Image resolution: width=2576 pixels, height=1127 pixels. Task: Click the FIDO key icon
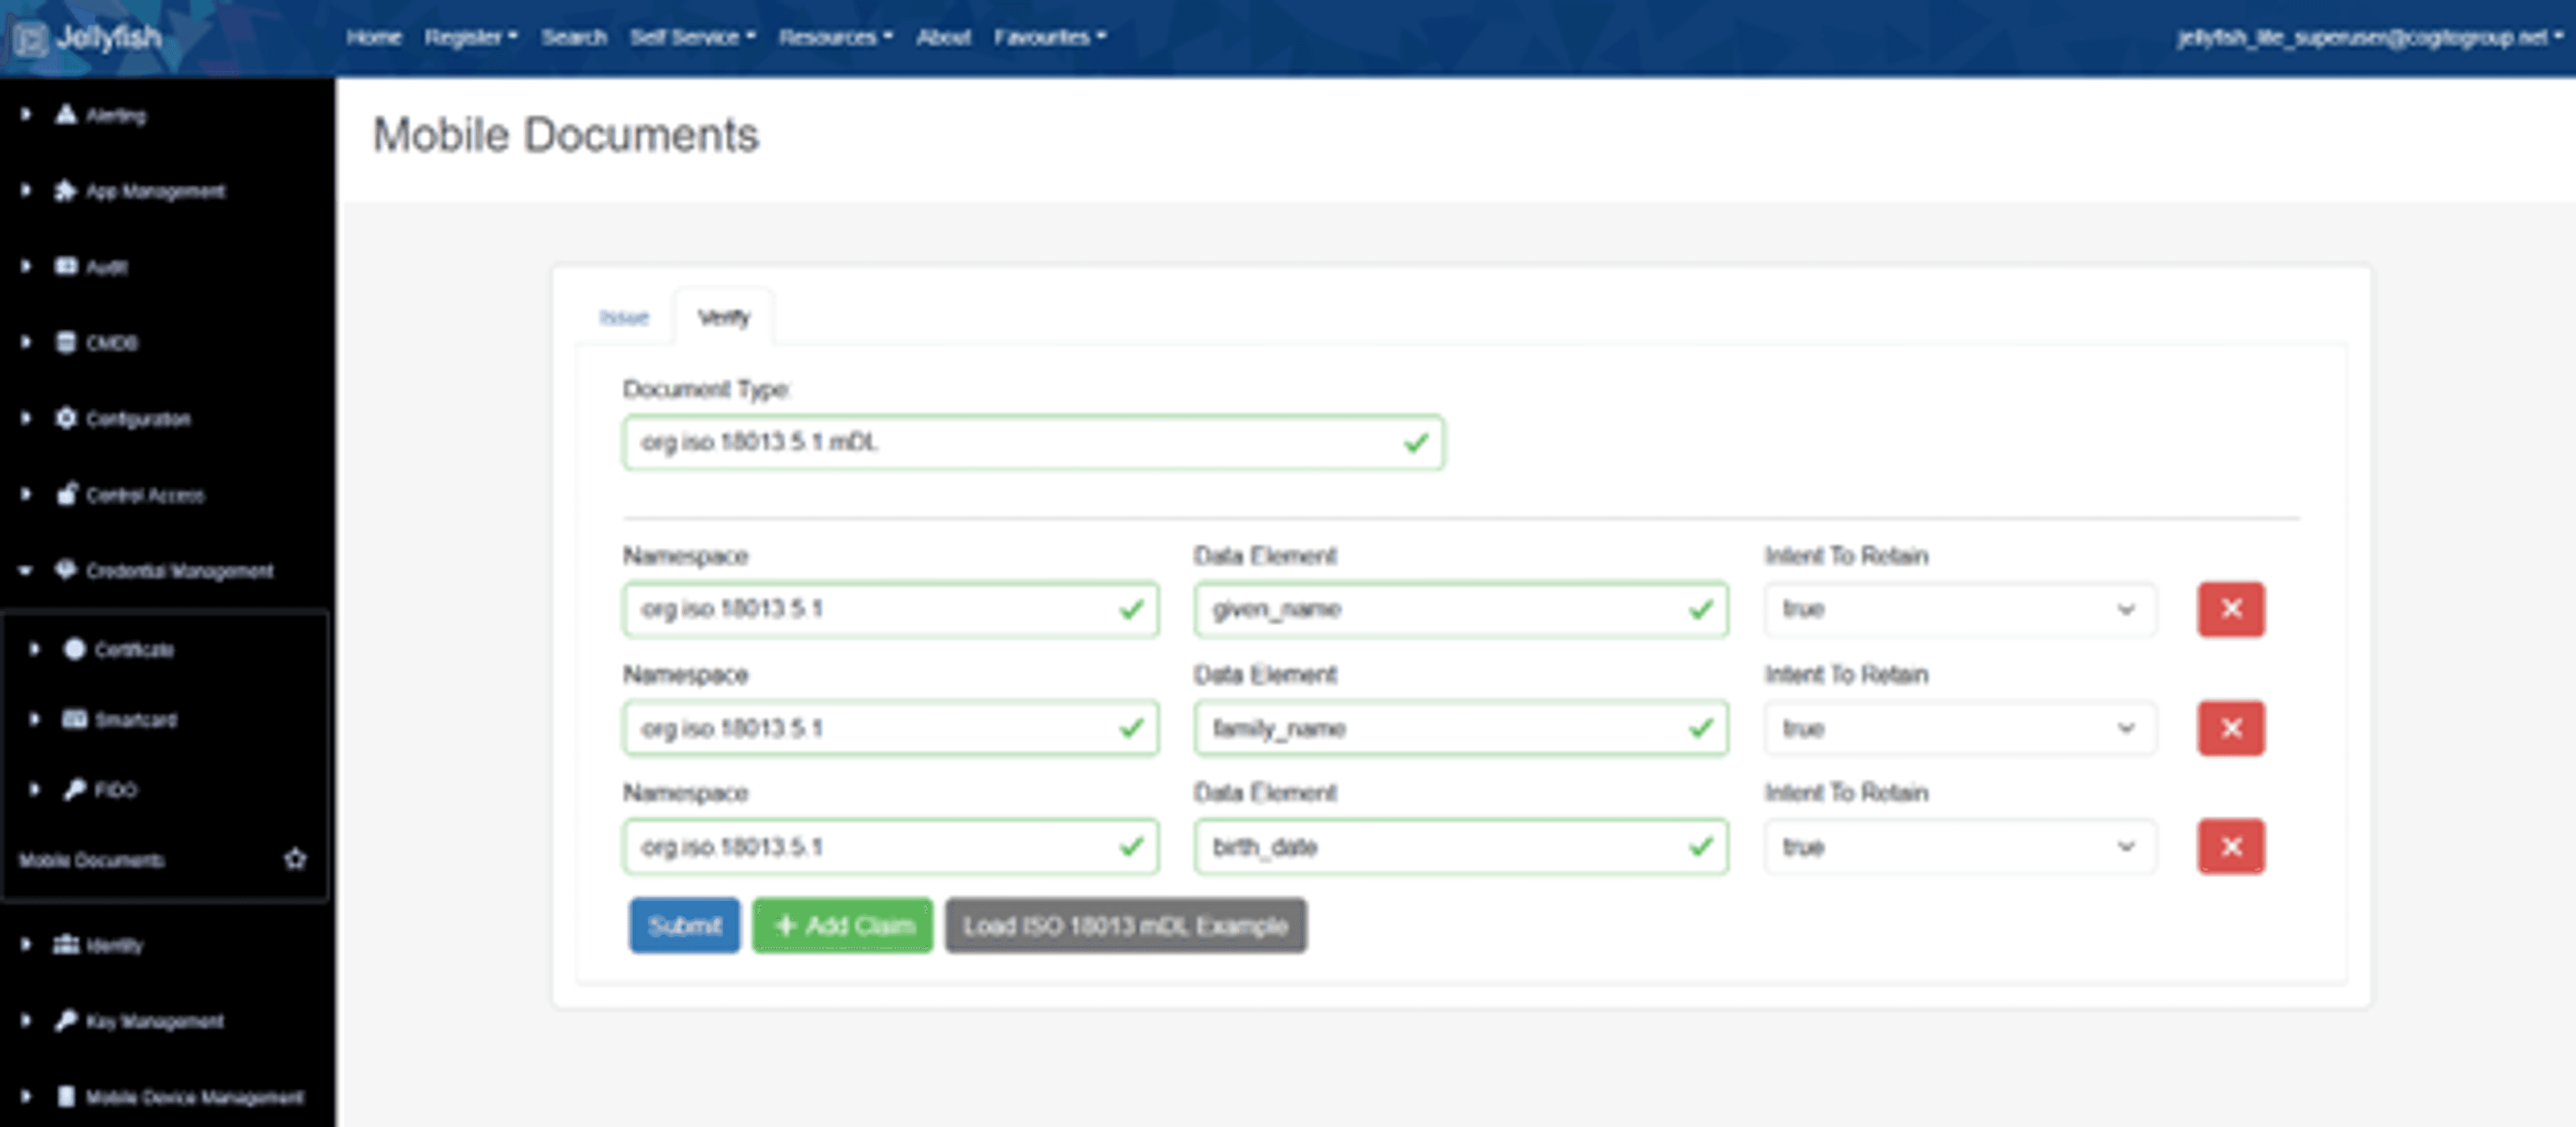tap(75, 789)
